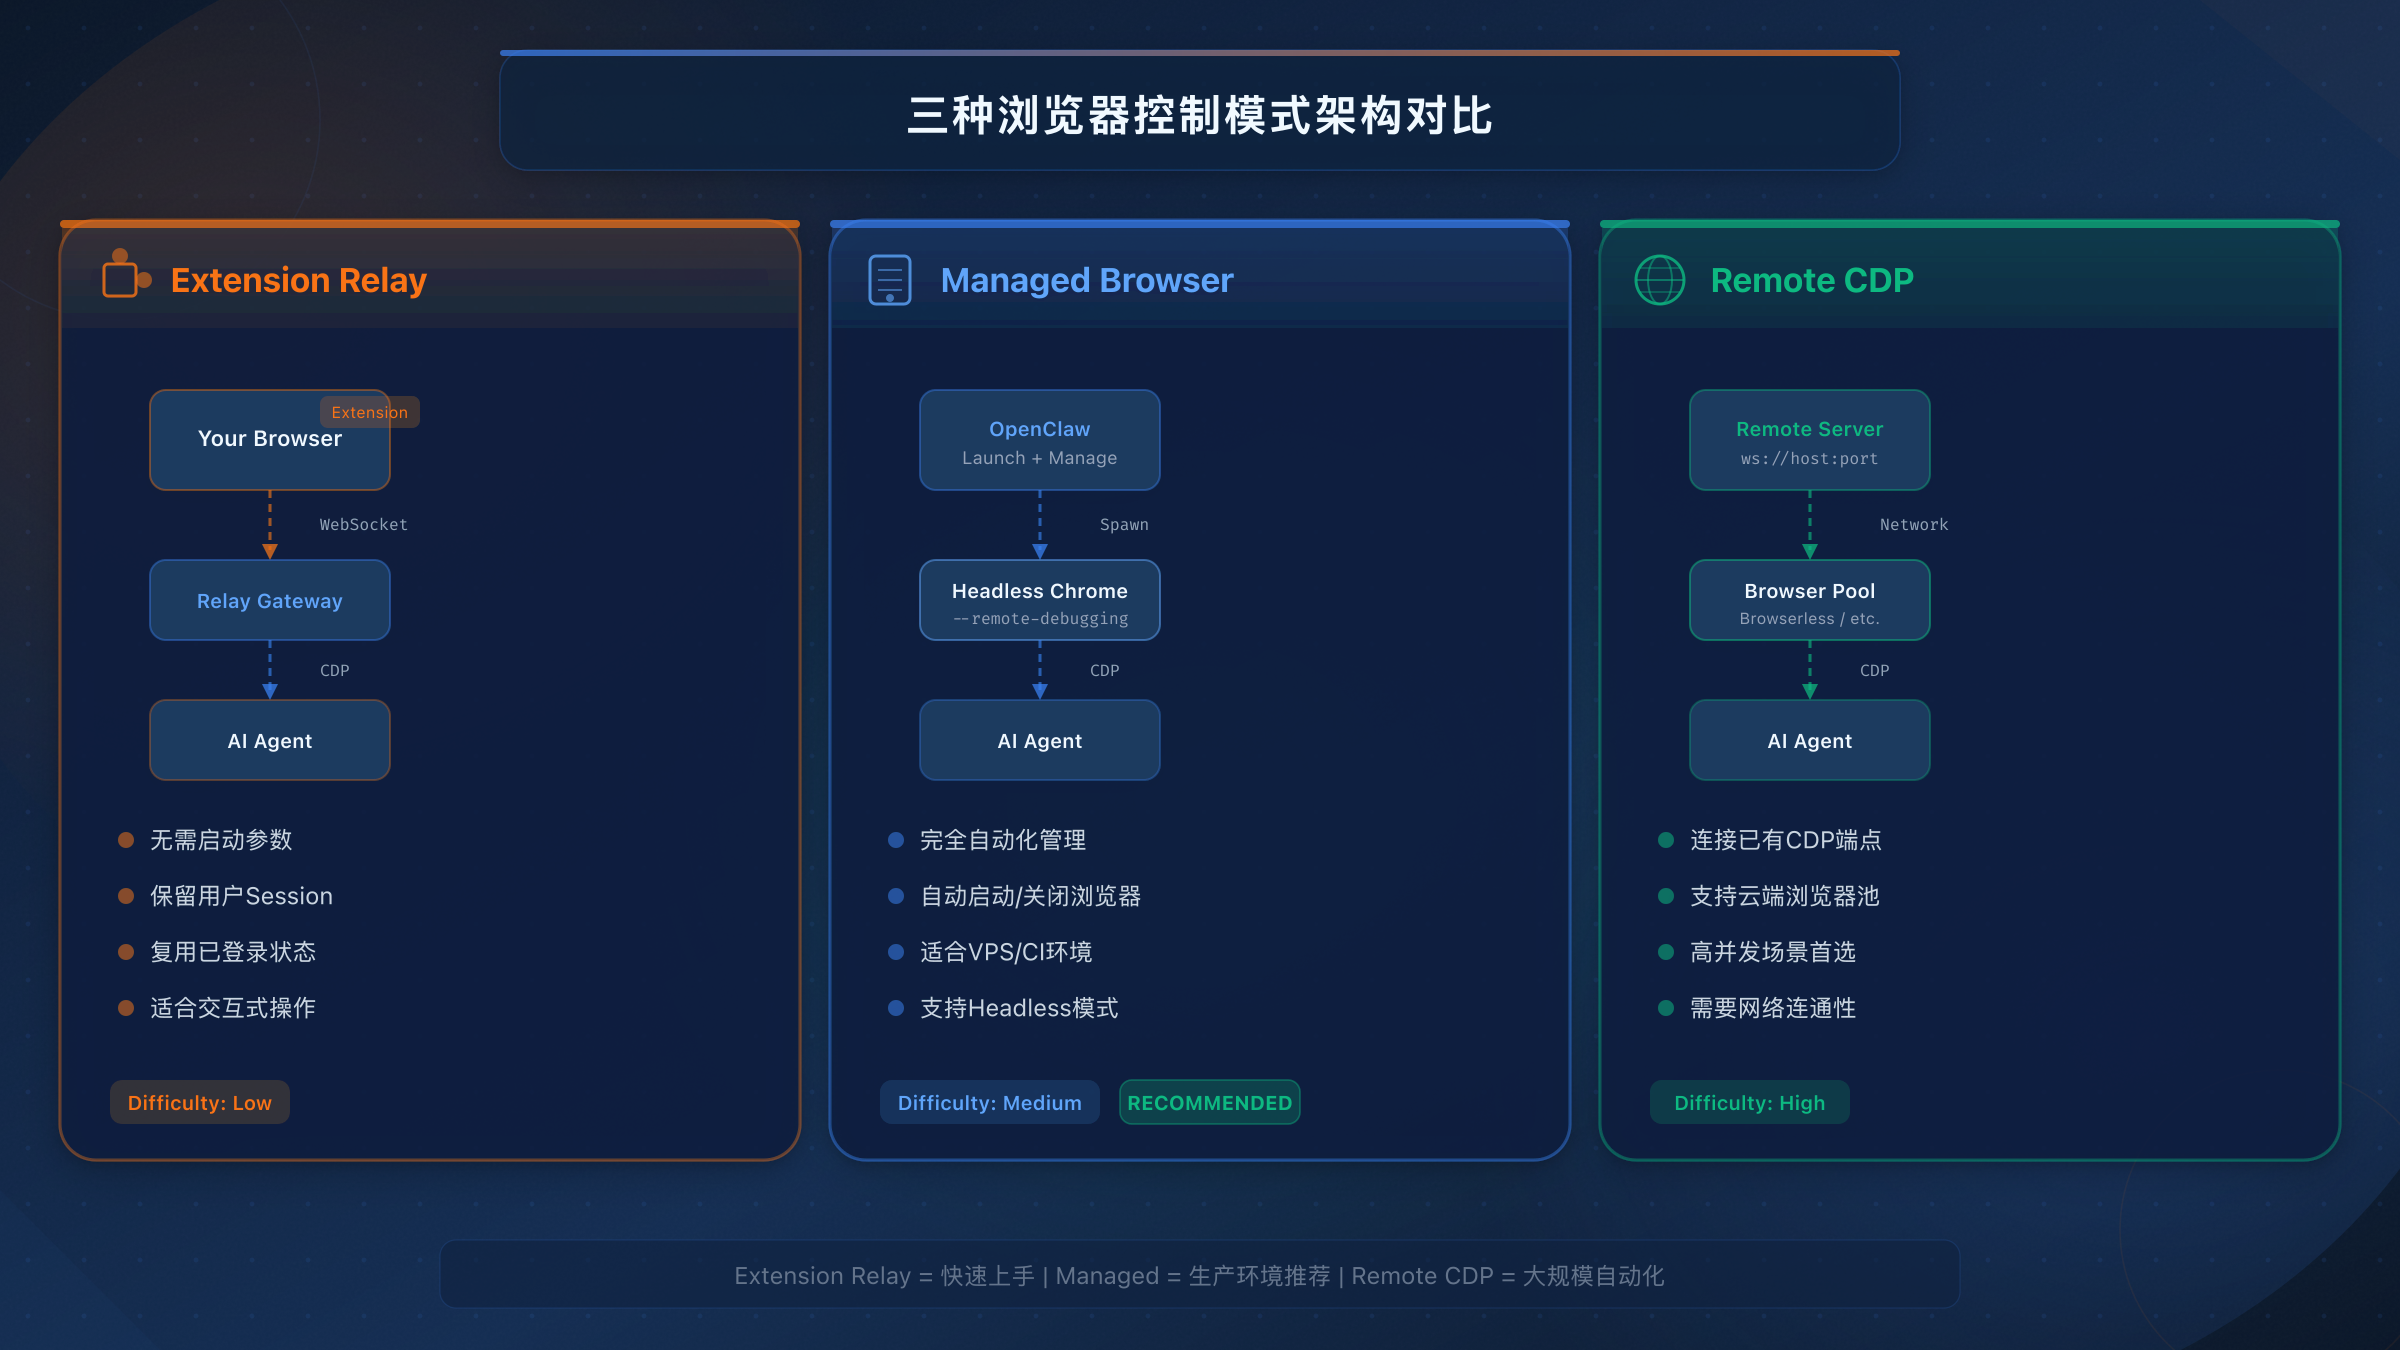Screen dimensions: 2400x1350
Task: Click the Remote CDP globe icon
Action: 1659,280
